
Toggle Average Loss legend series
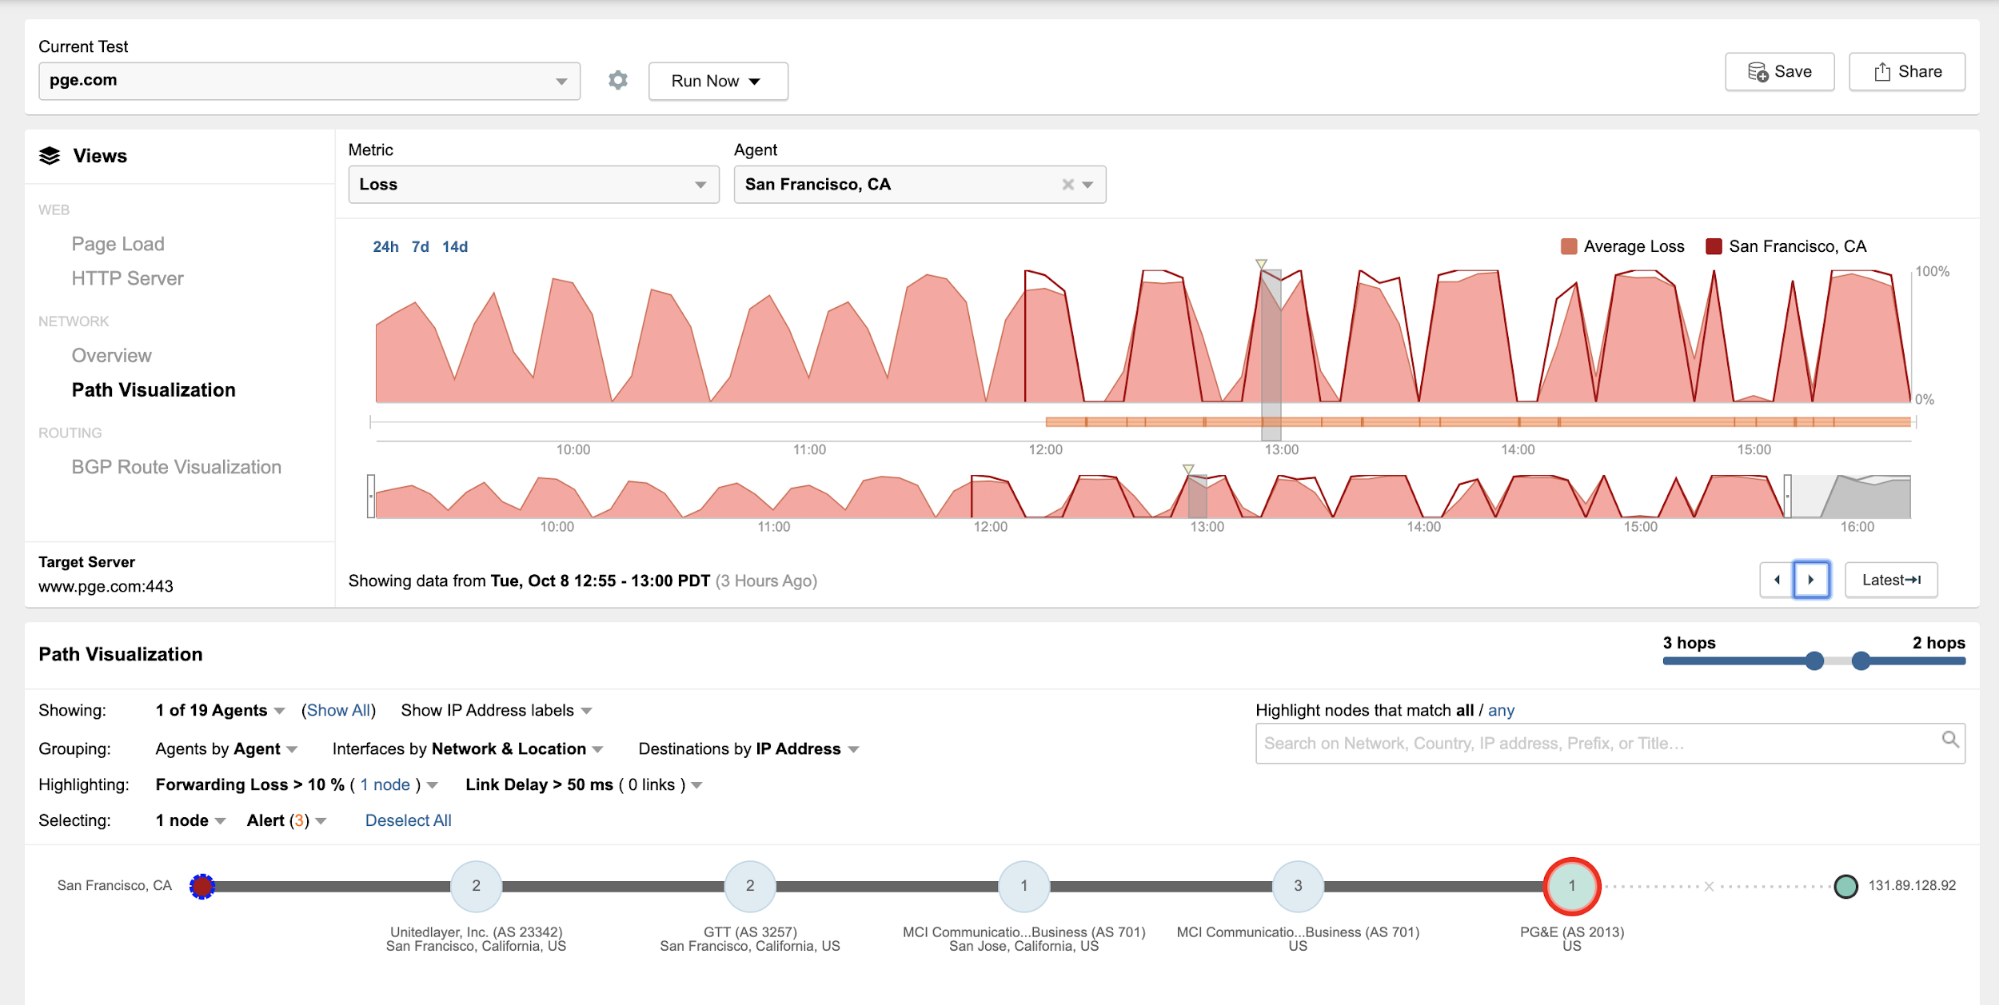click(1623, 247)
